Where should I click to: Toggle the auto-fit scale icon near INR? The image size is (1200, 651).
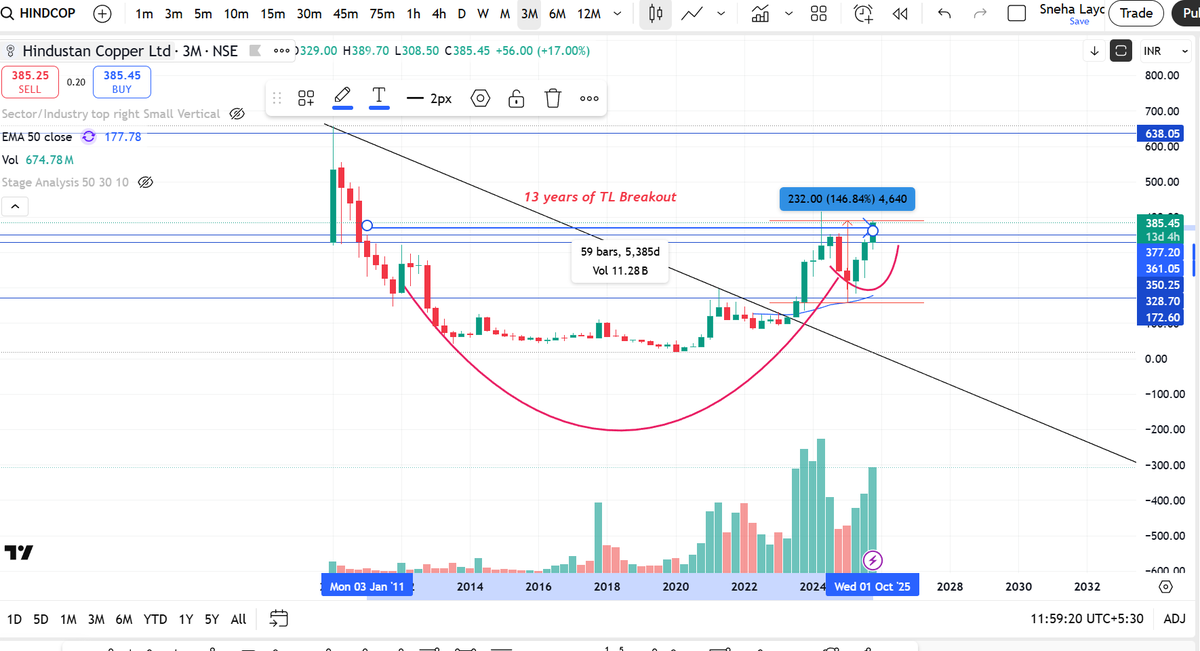point(1121,51)
